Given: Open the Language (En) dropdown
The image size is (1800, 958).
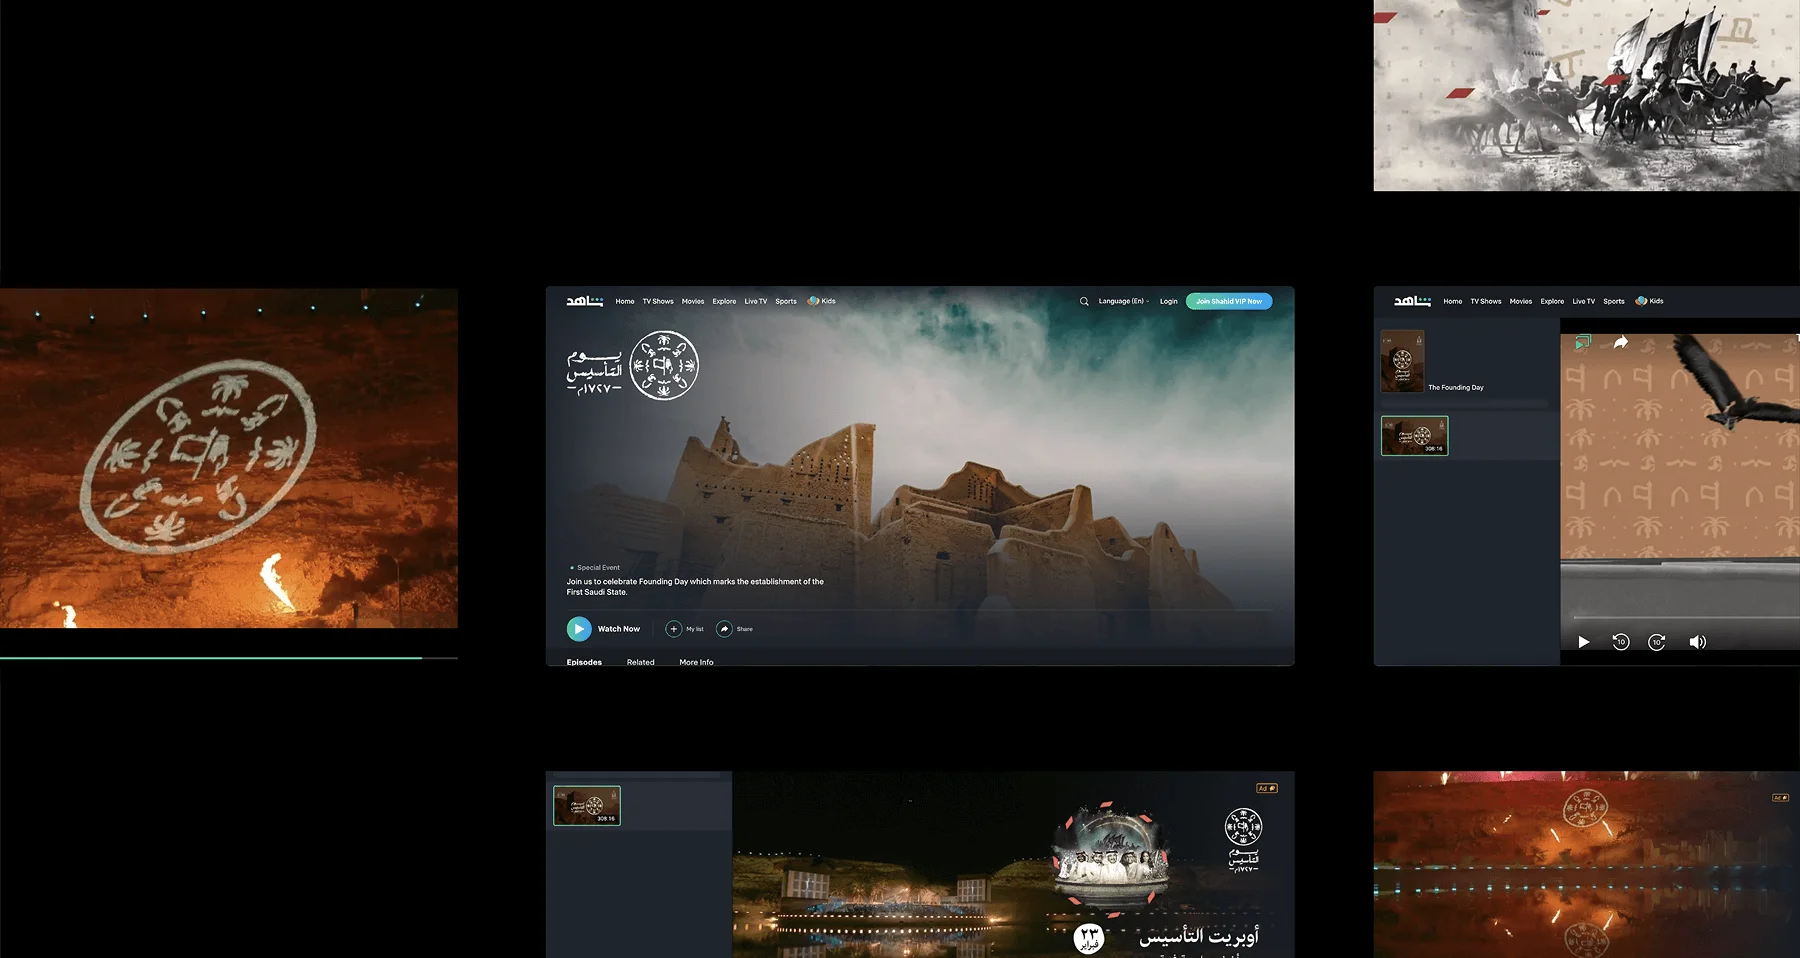Looking at the screenshot, I should (1124, 301).
